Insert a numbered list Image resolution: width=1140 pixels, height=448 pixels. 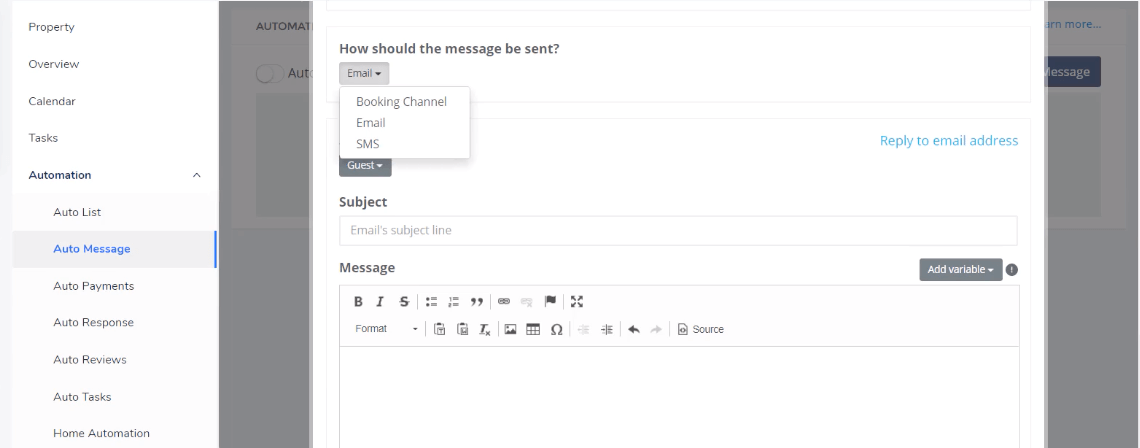[x=454, y=302]
